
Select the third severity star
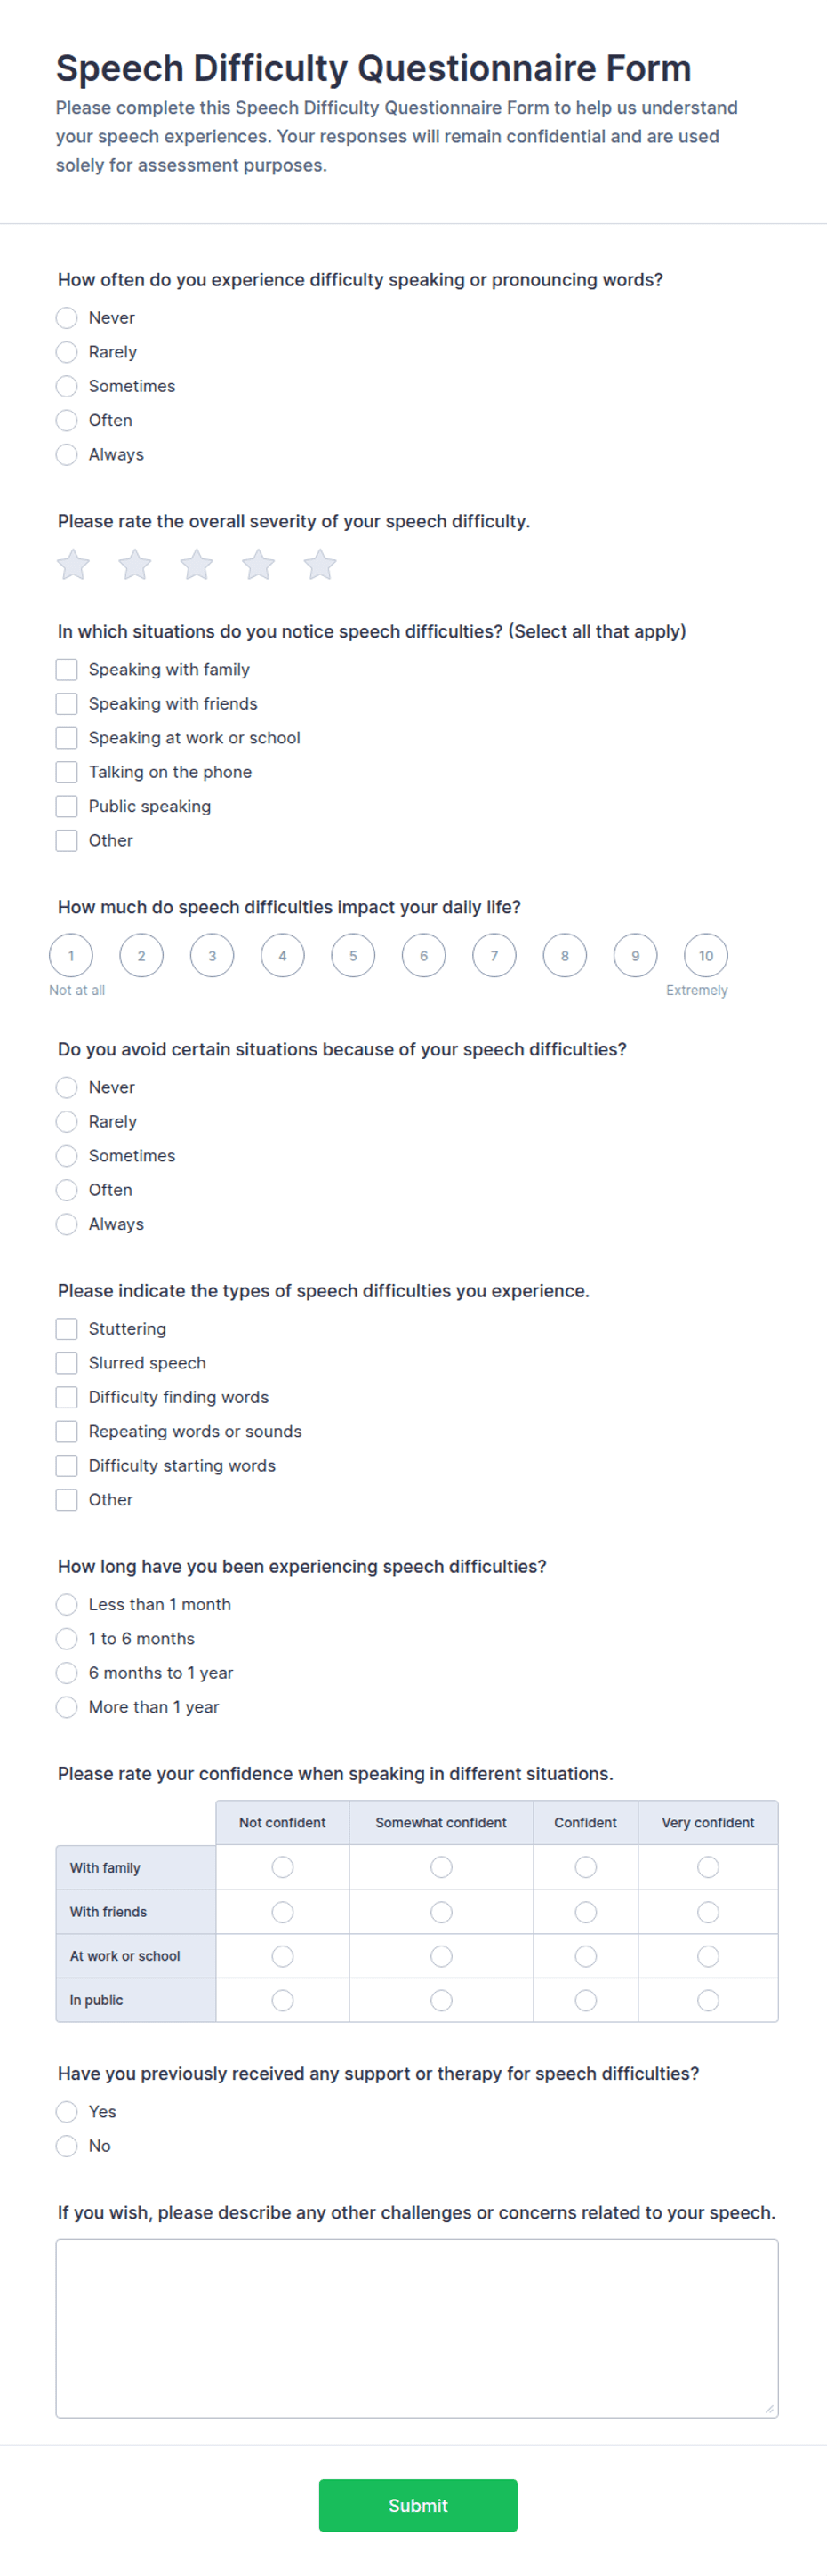pos(197,564)
